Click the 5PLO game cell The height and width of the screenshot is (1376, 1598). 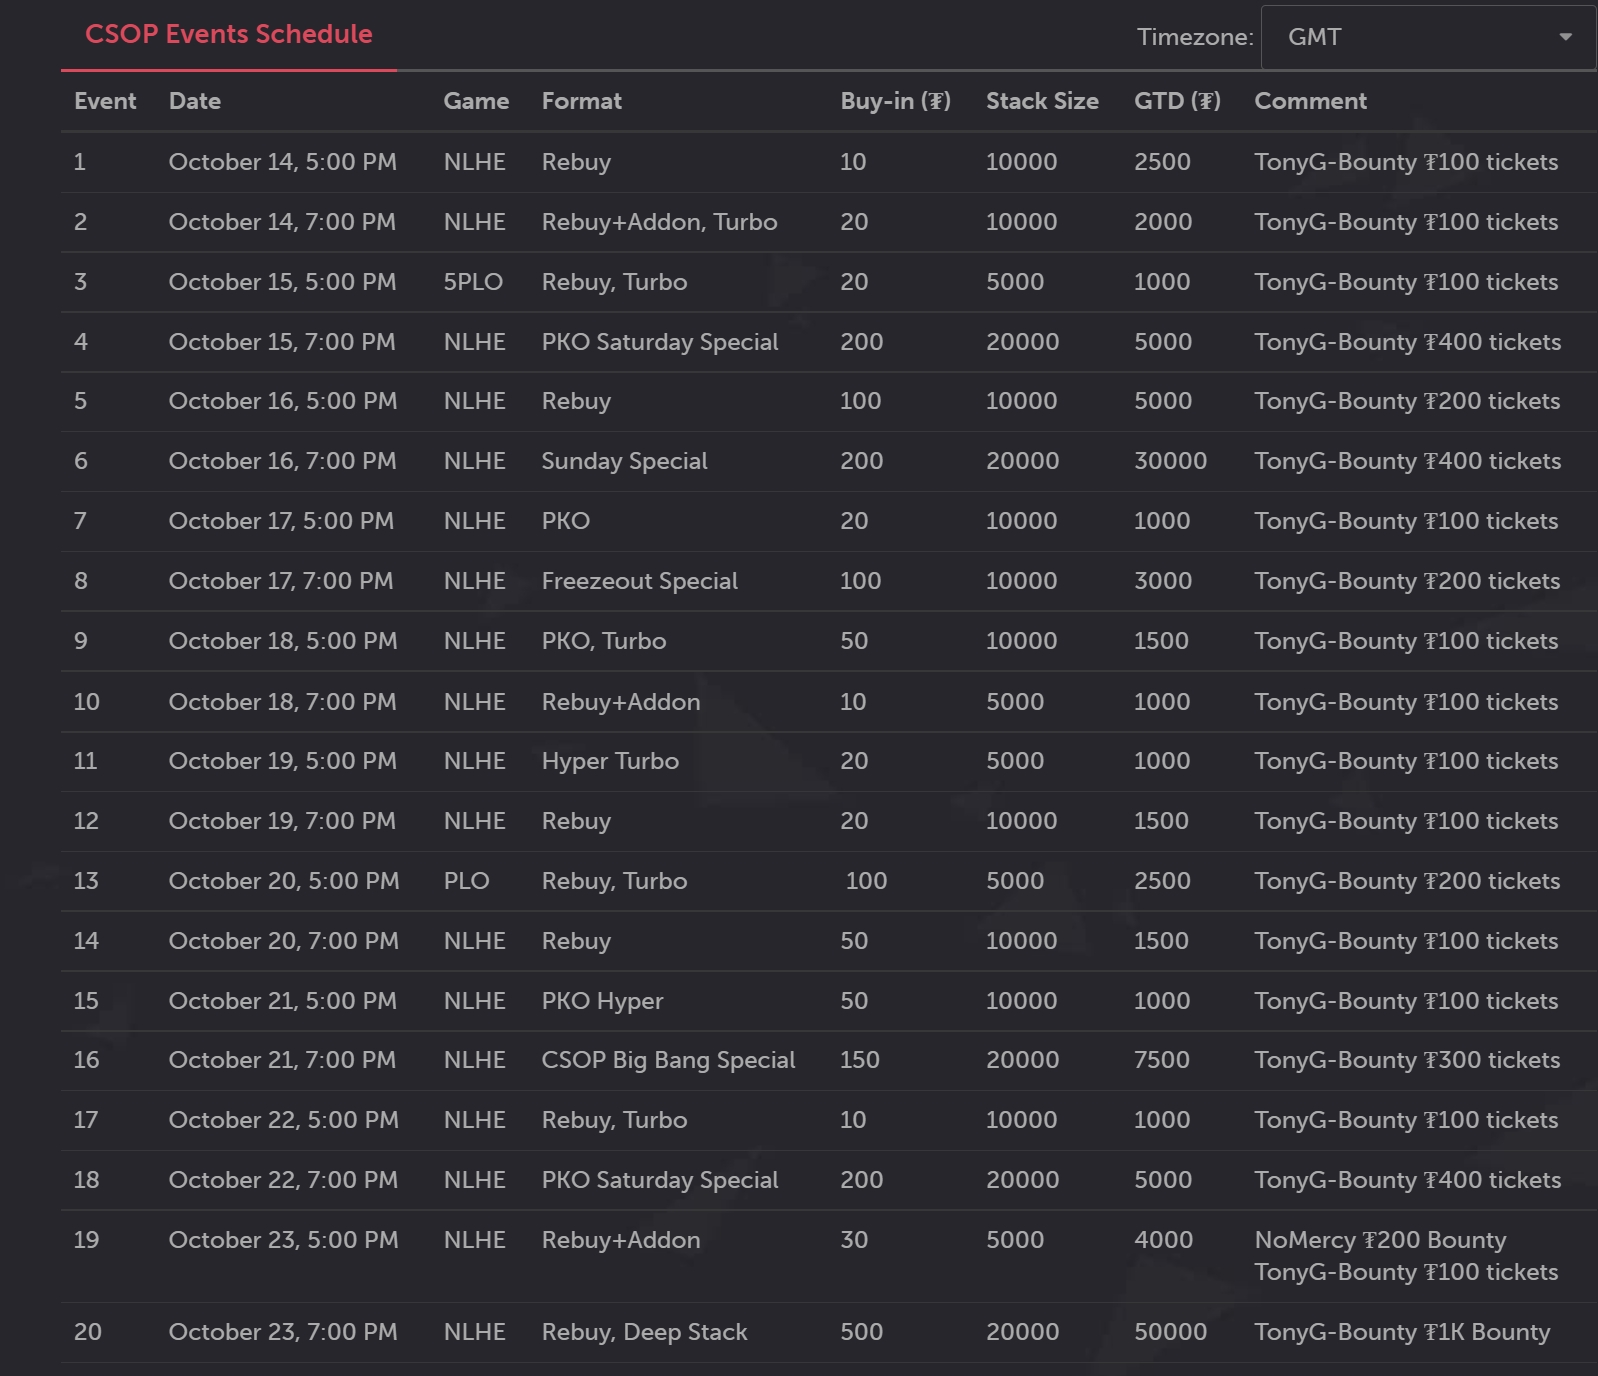tap(473, 282)
